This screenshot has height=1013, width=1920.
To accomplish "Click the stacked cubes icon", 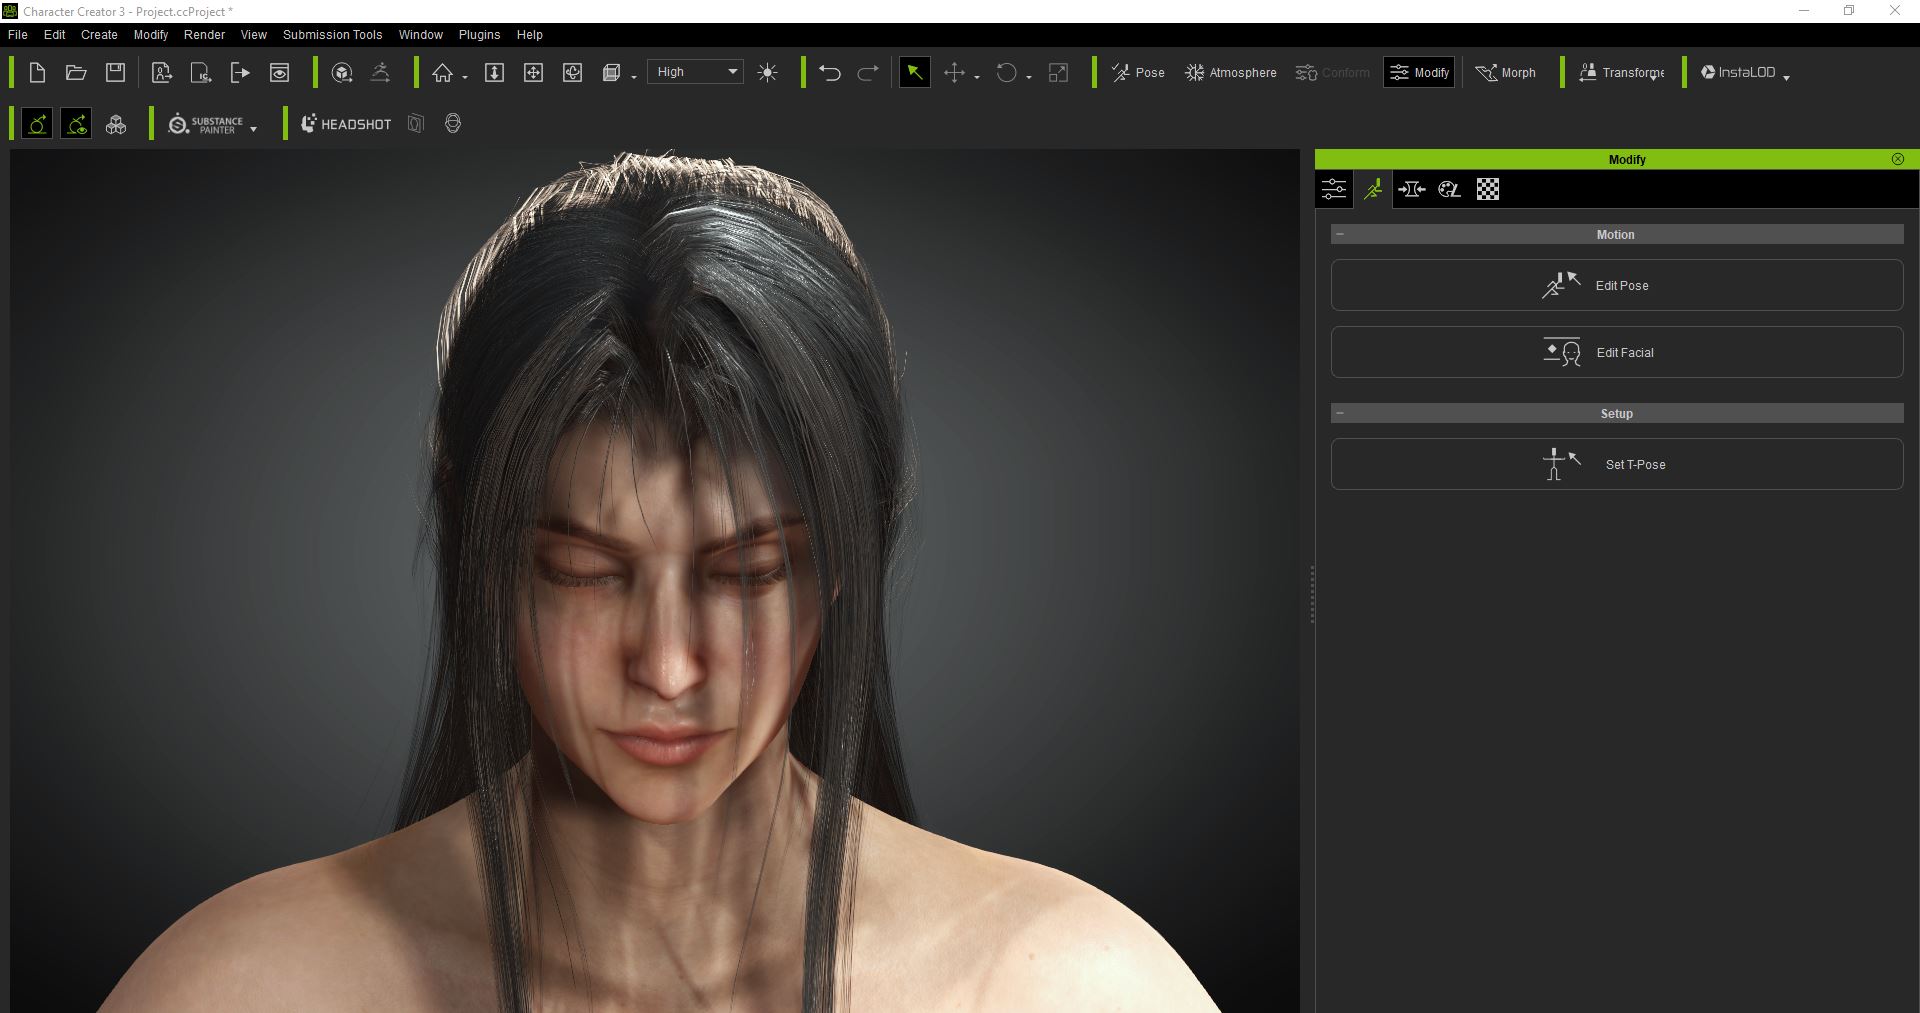I will (116, 124).
